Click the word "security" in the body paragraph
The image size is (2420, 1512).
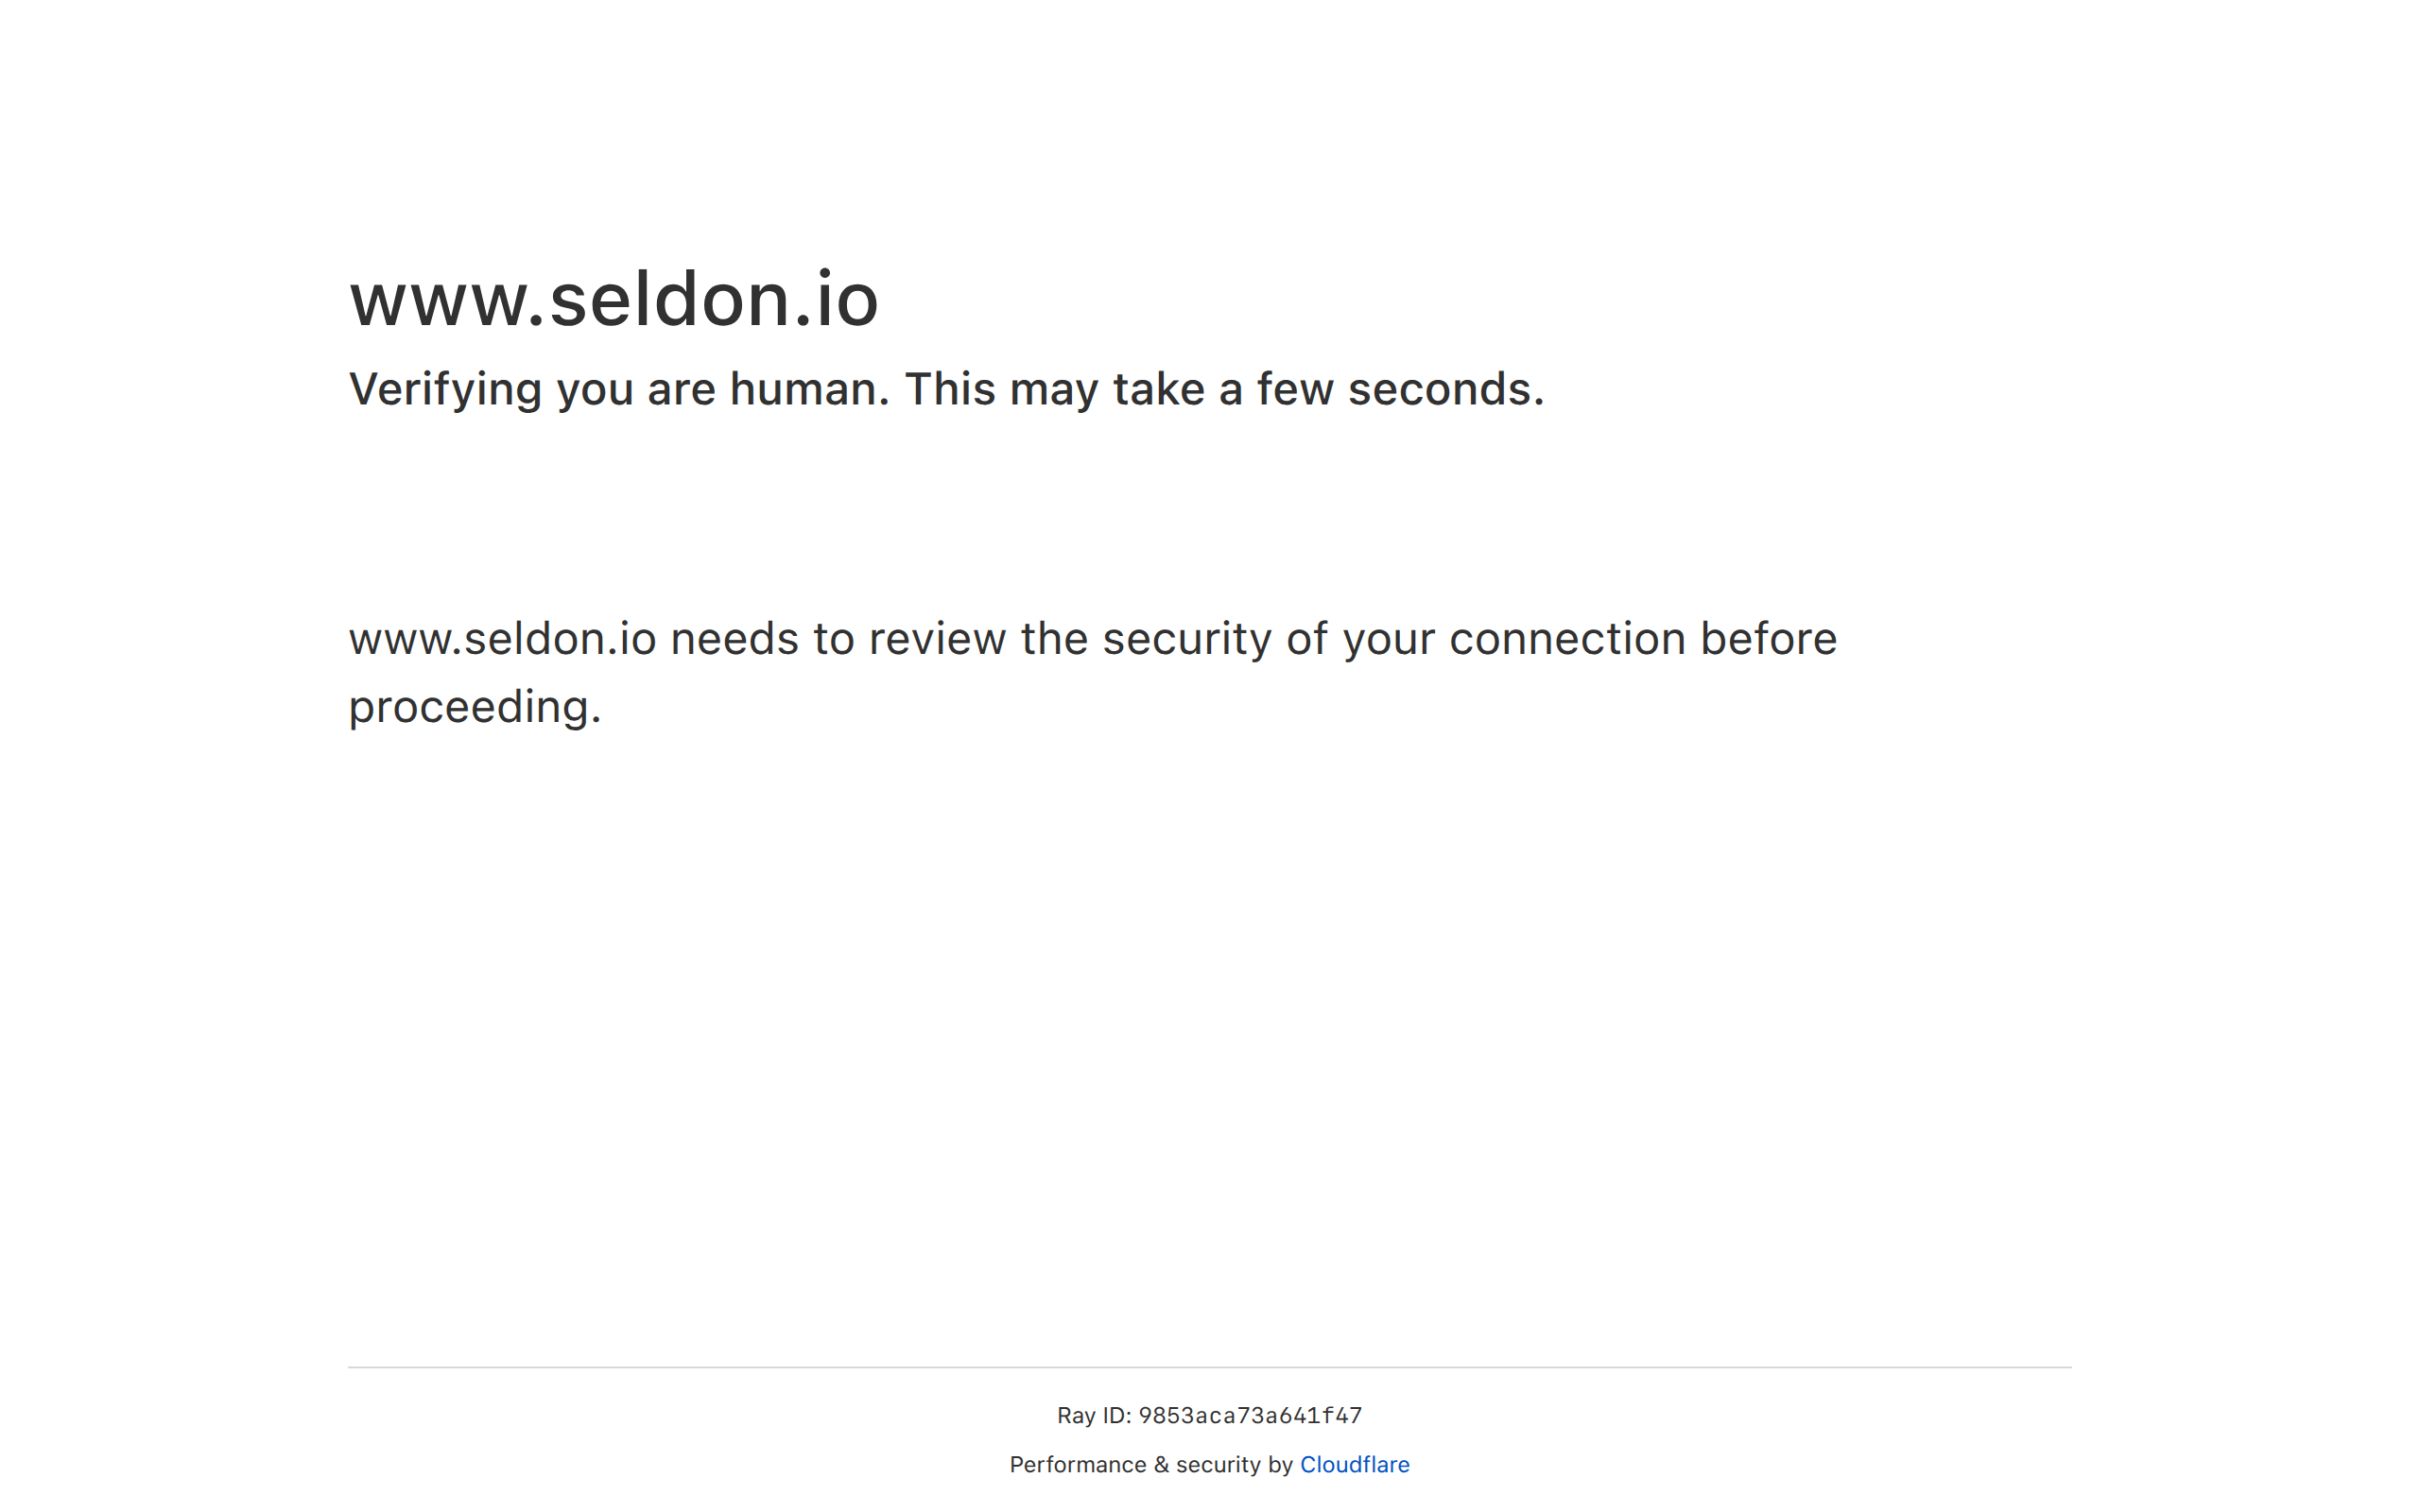[1186, 639]
